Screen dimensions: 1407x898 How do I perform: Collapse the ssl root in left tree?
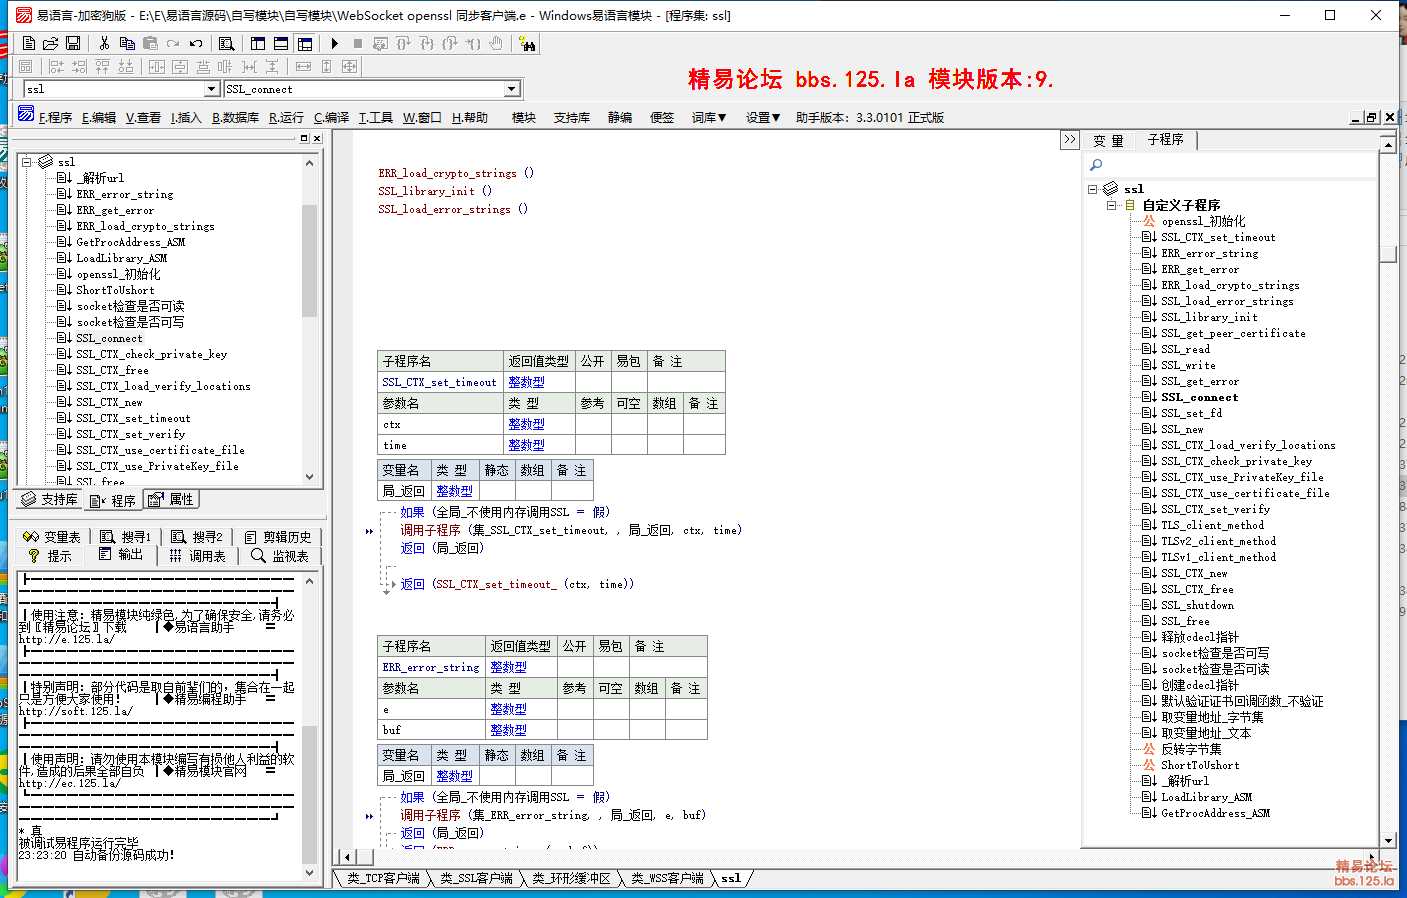27,161
